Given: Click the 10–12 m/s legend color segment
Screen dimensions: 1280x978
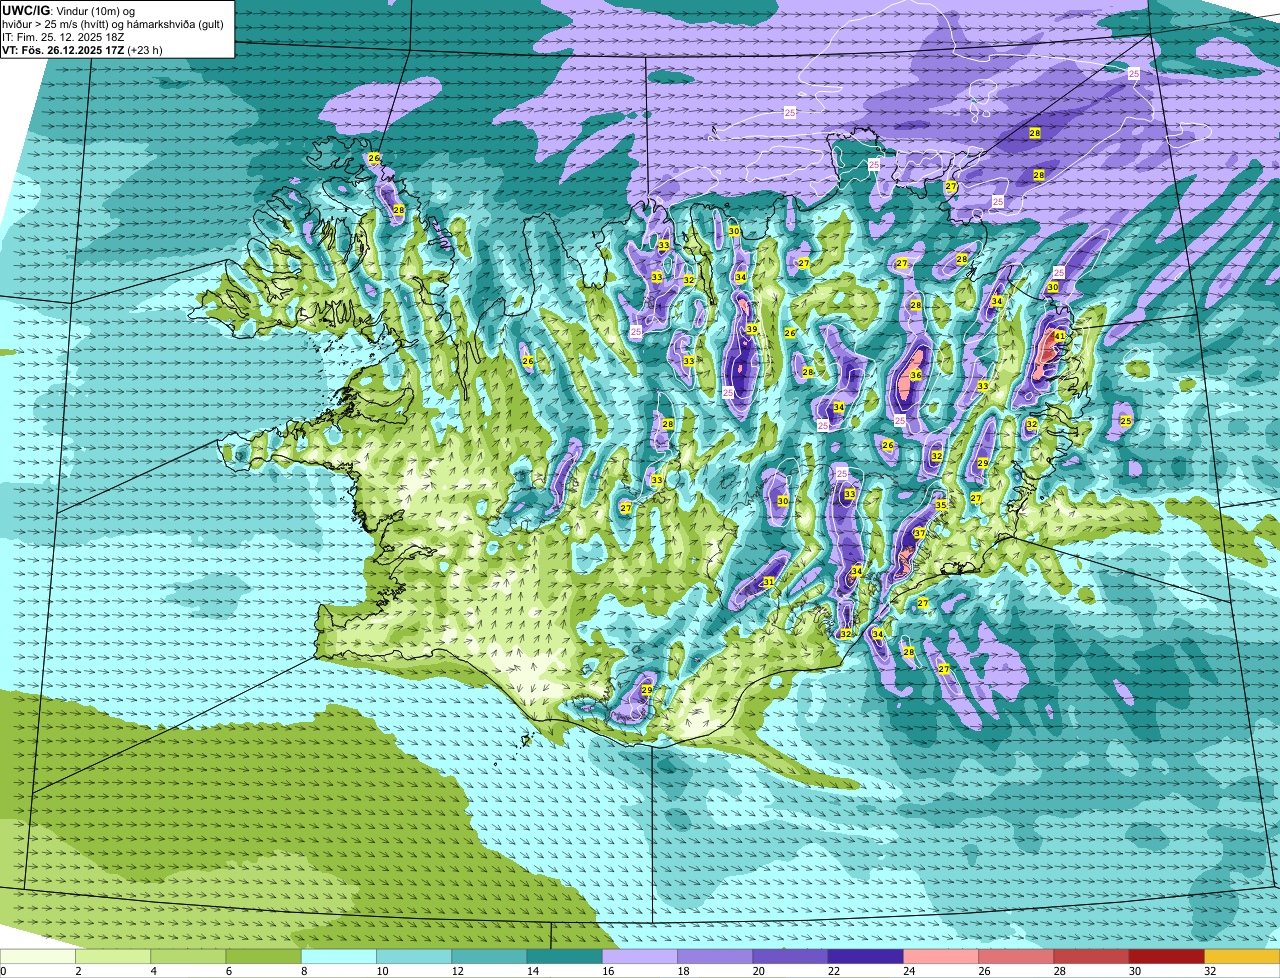Looking at the screenshot, I should [x=414, y=956].
